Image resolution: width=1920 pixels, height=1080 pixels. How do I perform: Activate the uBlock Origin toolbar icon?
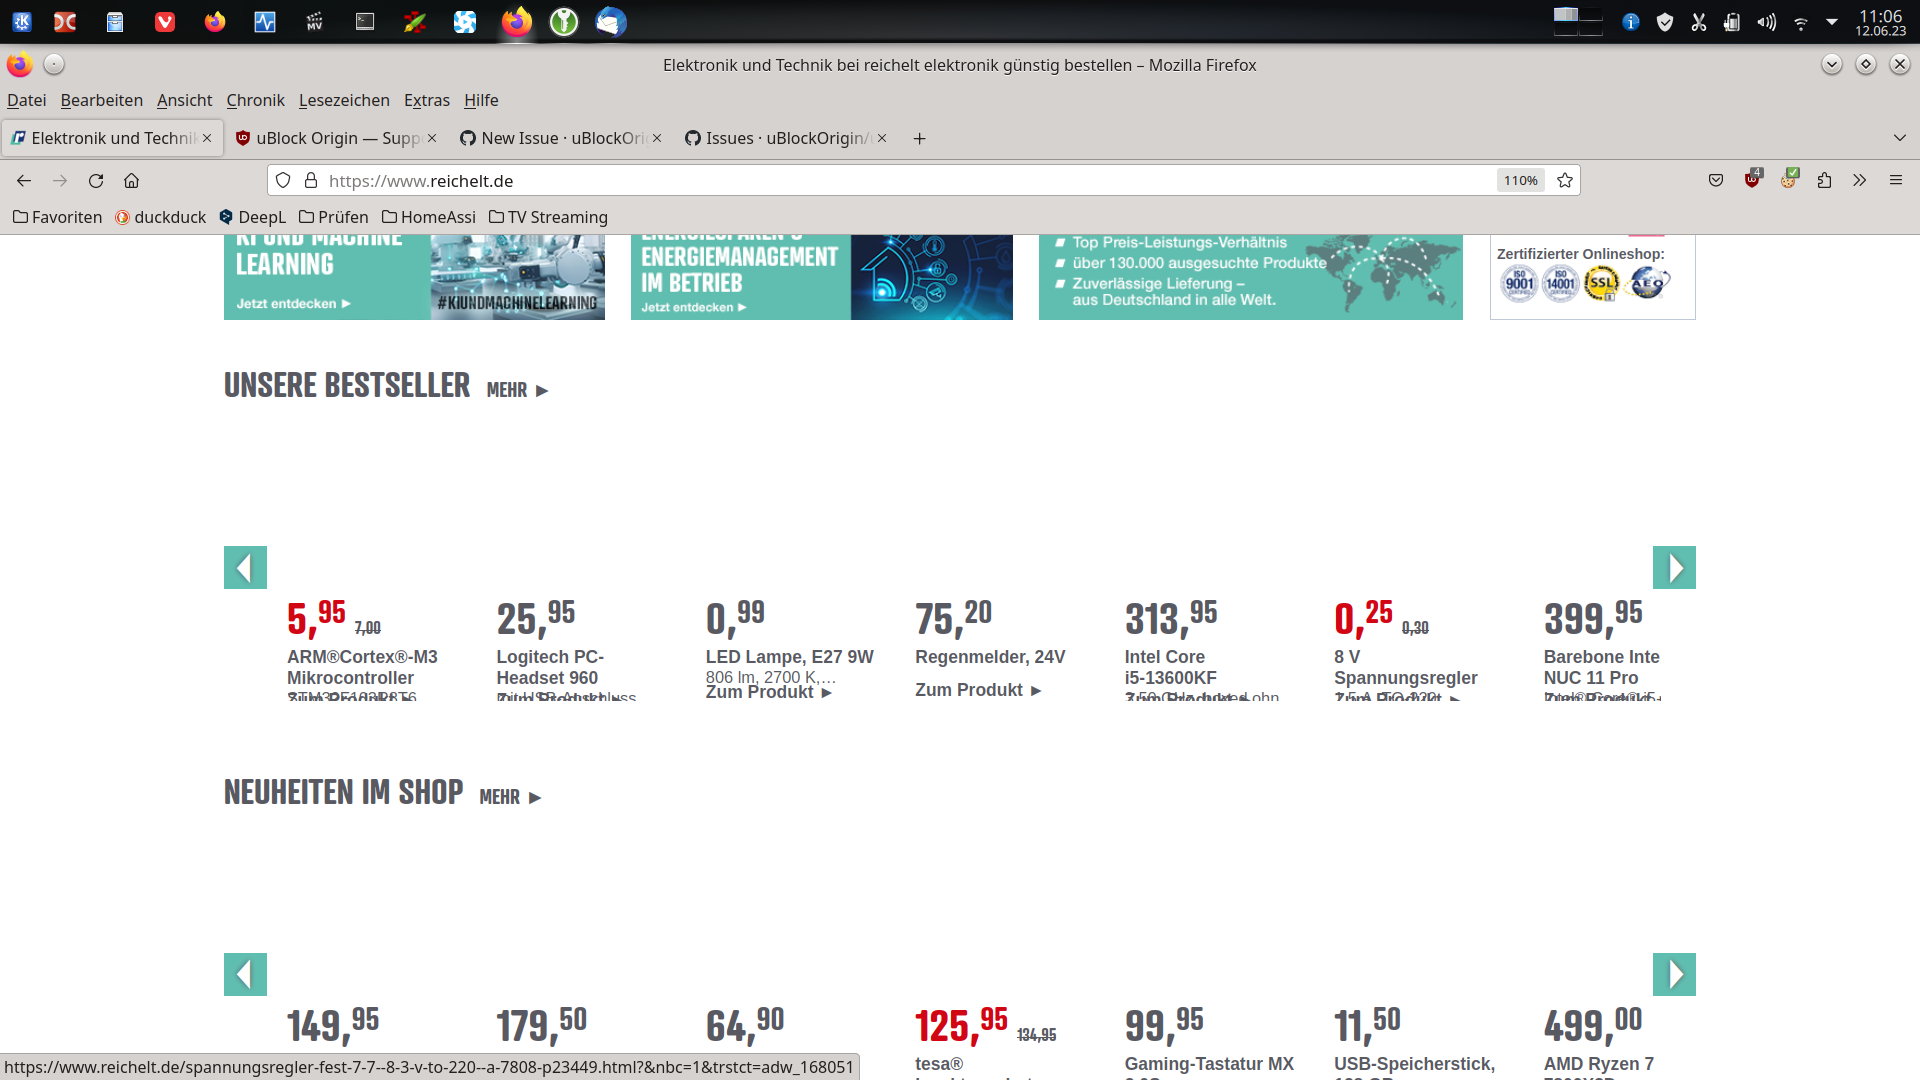click(x=1753, y=181)
